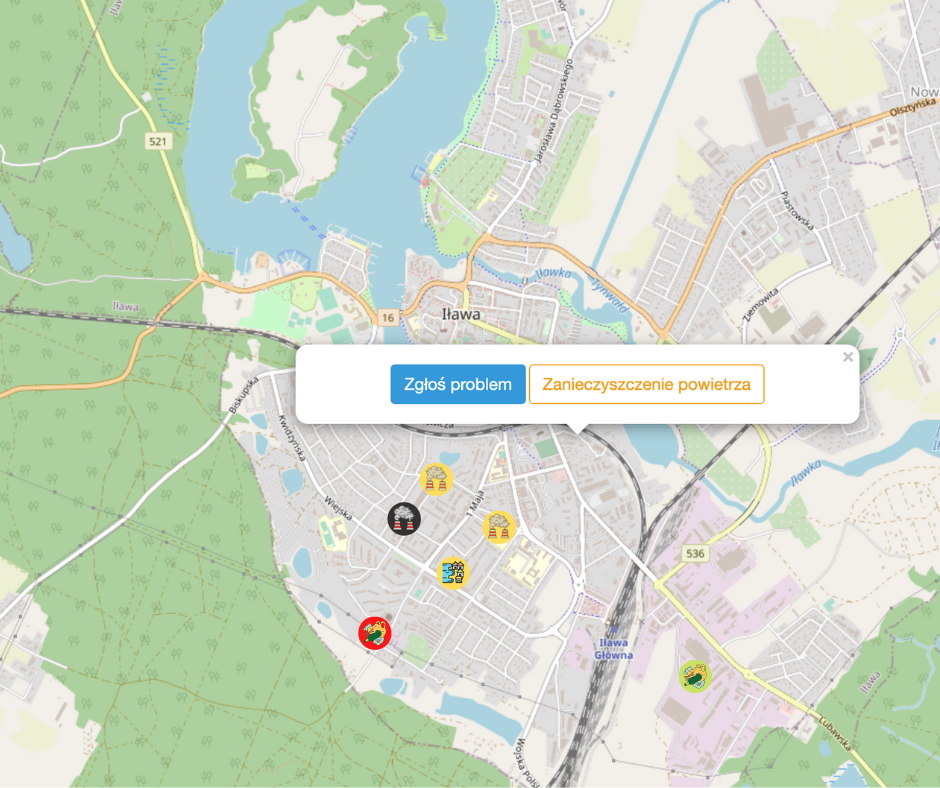Choose Zanieczyszczenie powietrza category button
940x788 pixels.
tap(646, 384)
